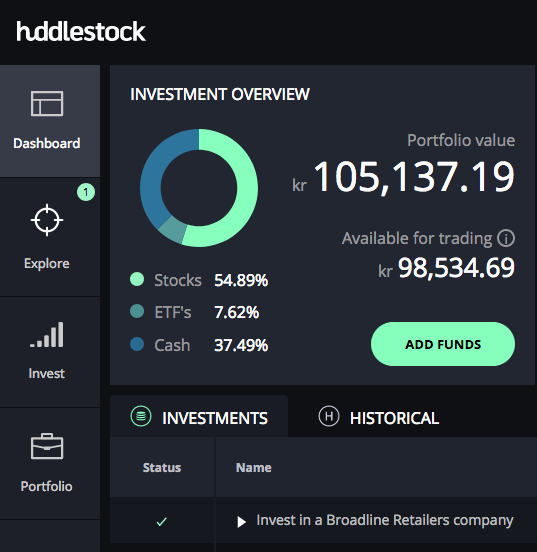Show Available for trading info icon
This screenshot has height=552, width=537.
pyautogui.click(x=506, y=238)
